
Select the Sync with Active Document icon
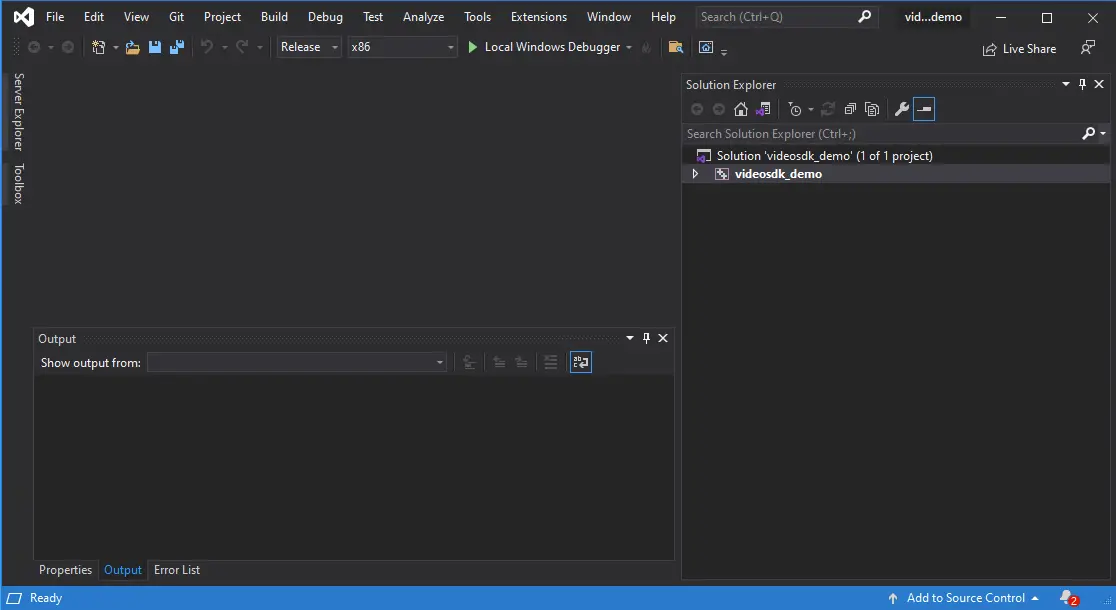point(763,109)
